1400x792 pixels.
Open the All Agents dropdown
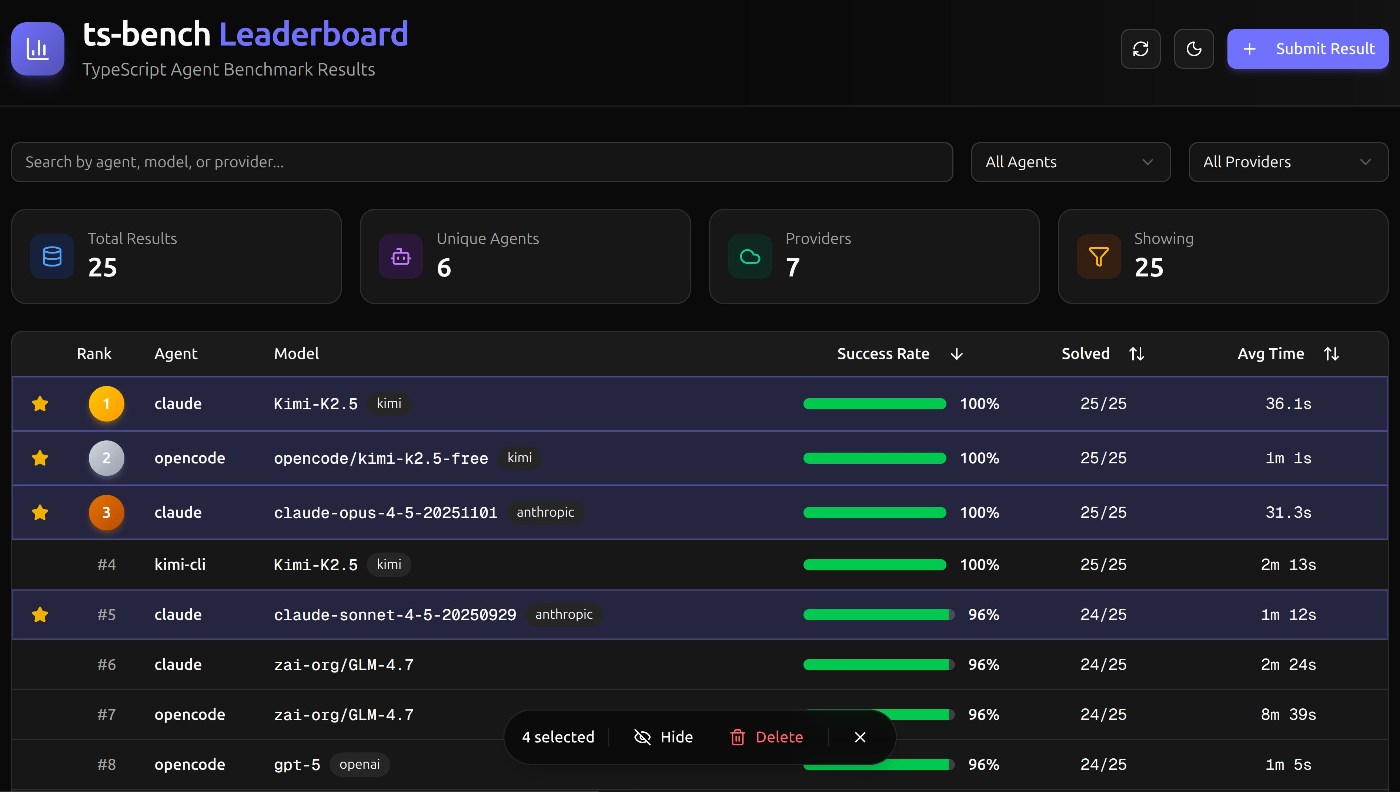[1071, 162]
